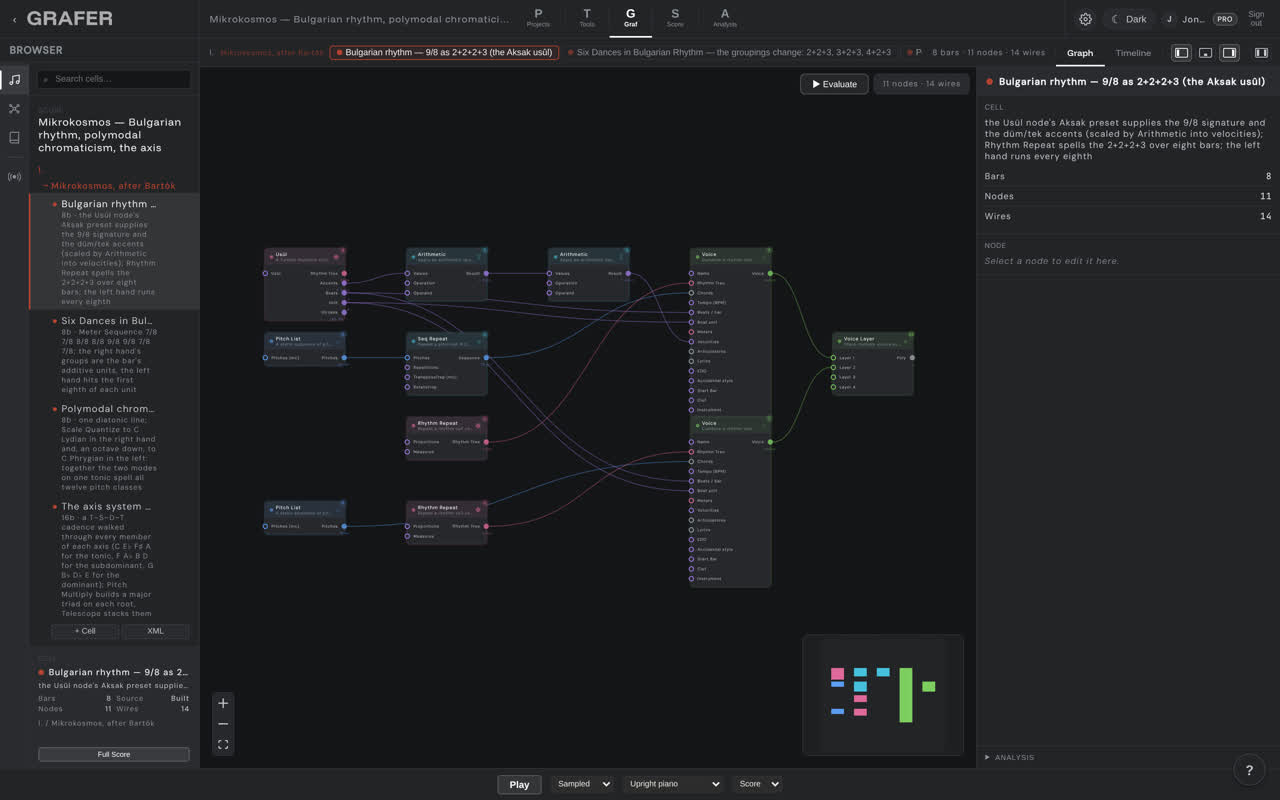The height and width of the screenshot is (800, 1280).
Task: Add a new cell with + Cell
Action: point(85,631)
